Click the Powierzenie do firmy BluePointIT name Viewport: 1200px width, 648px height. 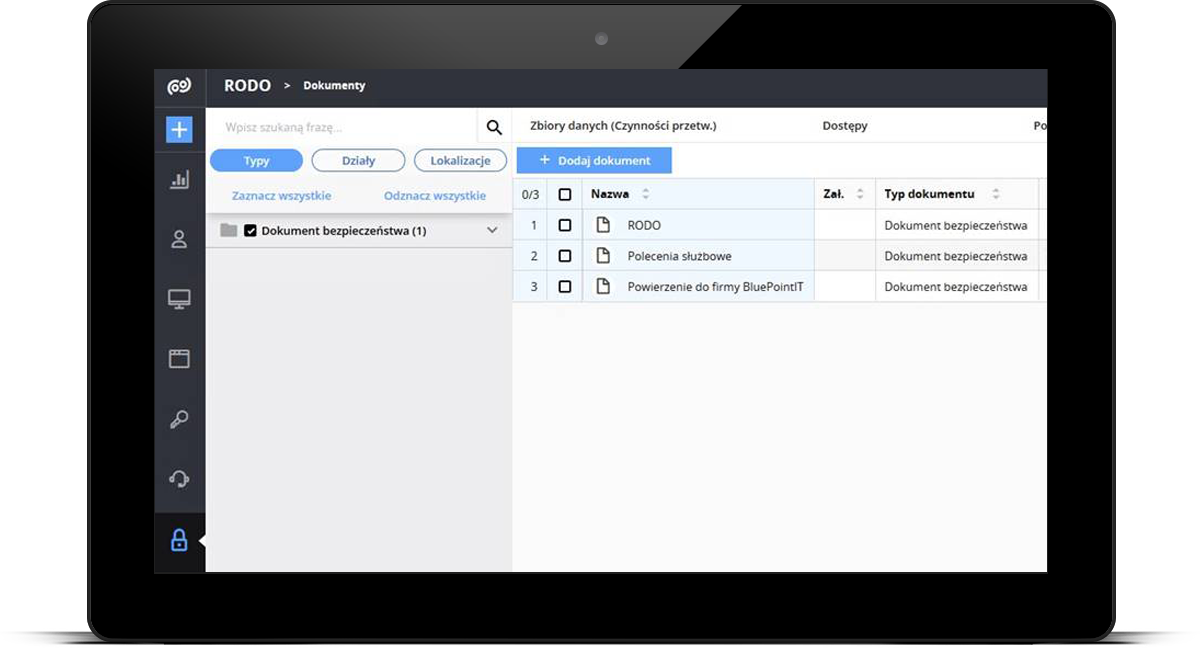[x=715, y=287]
